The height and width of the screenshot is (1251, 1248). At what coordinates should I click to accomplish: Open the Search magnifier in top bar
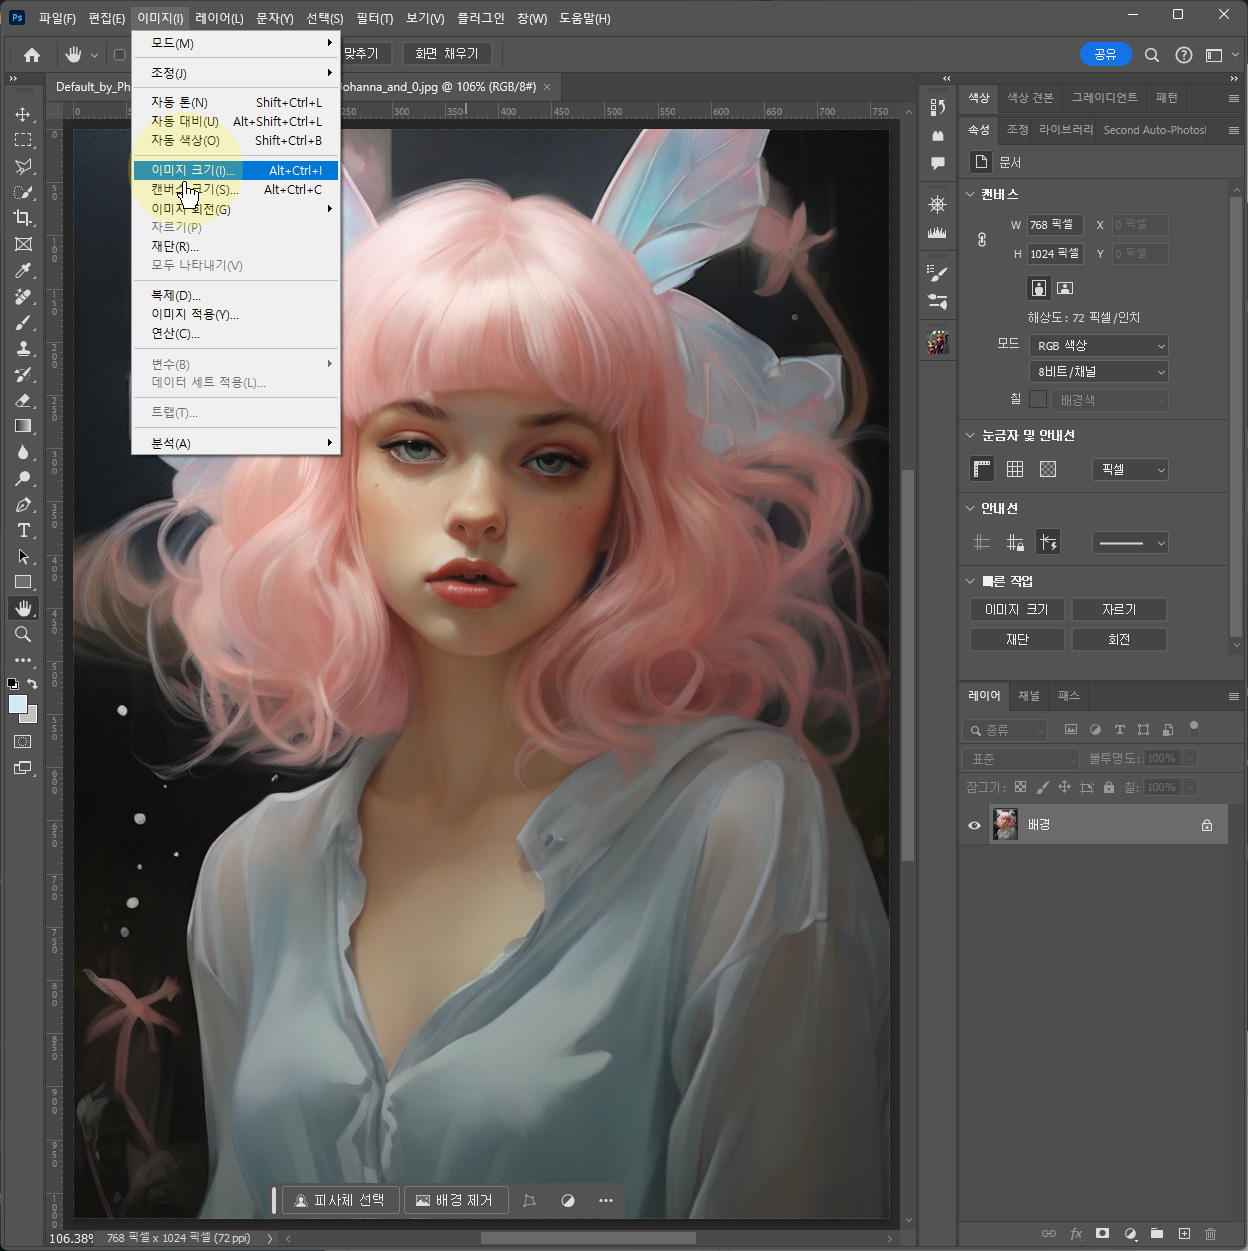tap(1152, 55)
